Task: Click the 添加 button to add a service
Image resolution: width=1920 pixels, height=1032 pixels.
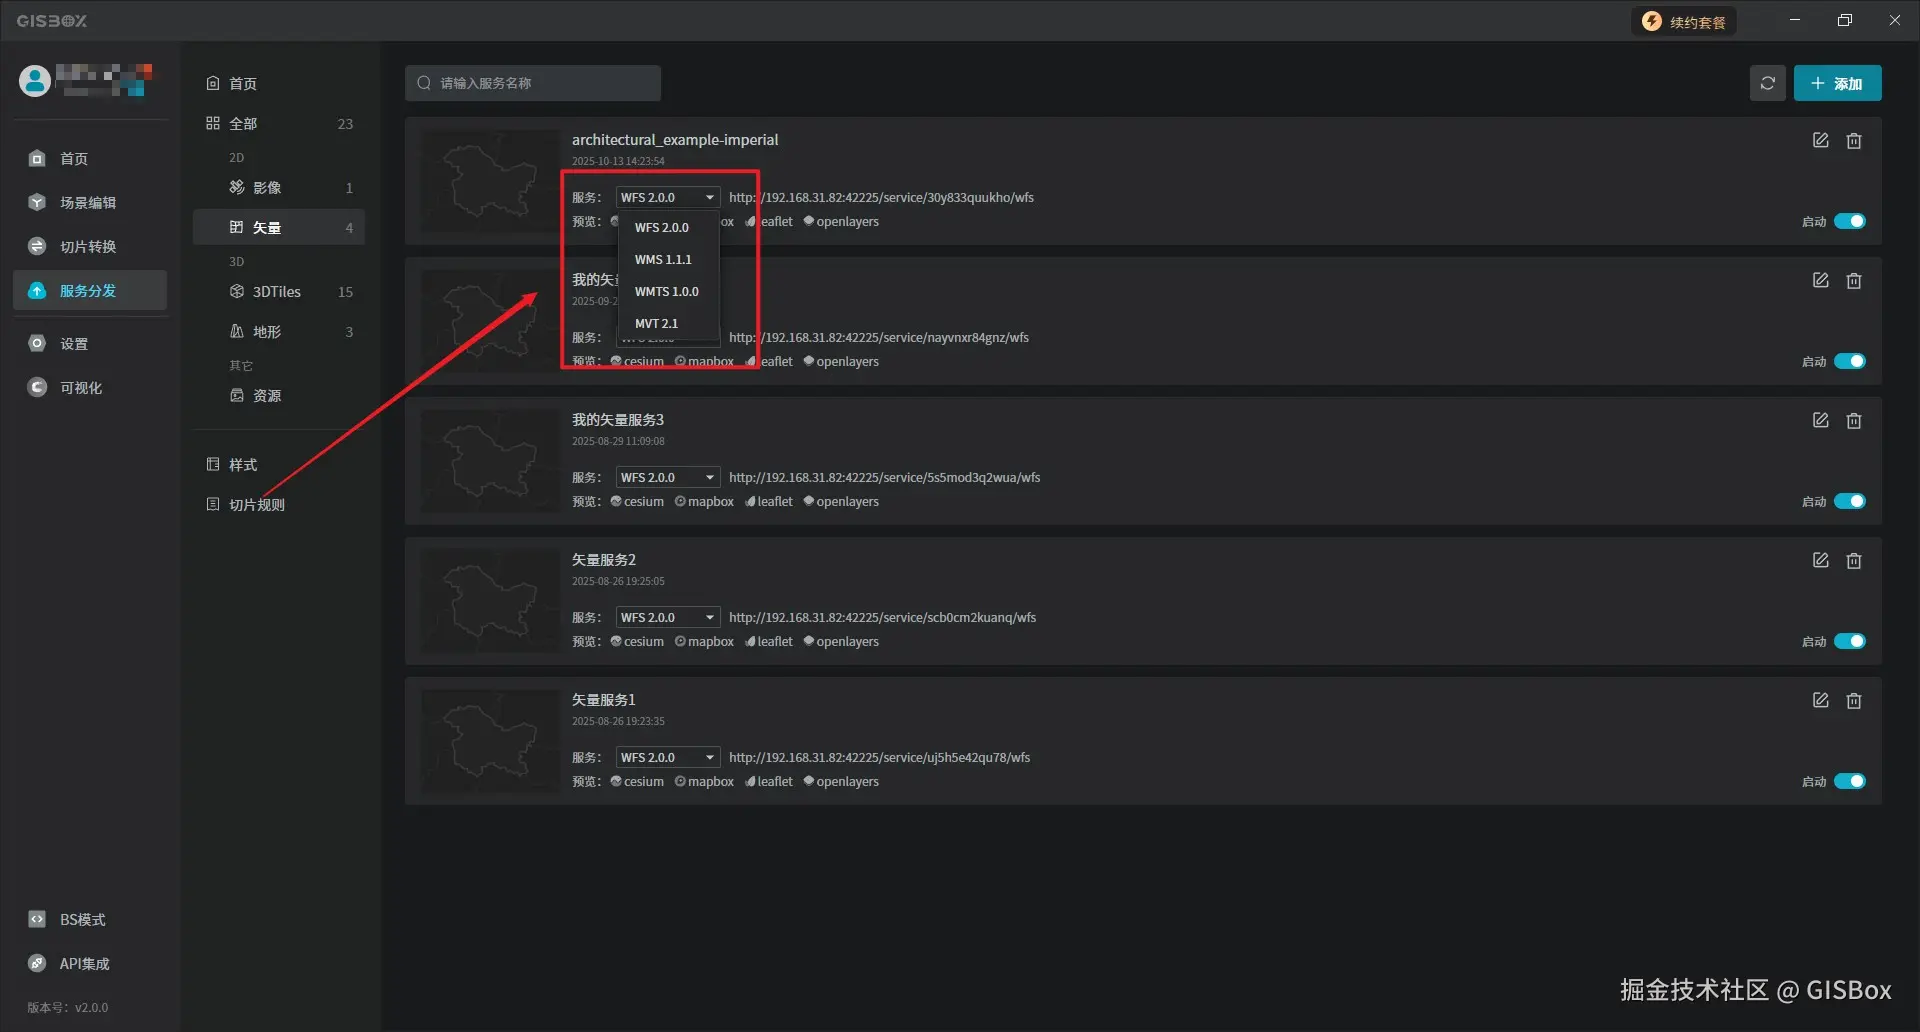Action: [x=1838, y=83]
